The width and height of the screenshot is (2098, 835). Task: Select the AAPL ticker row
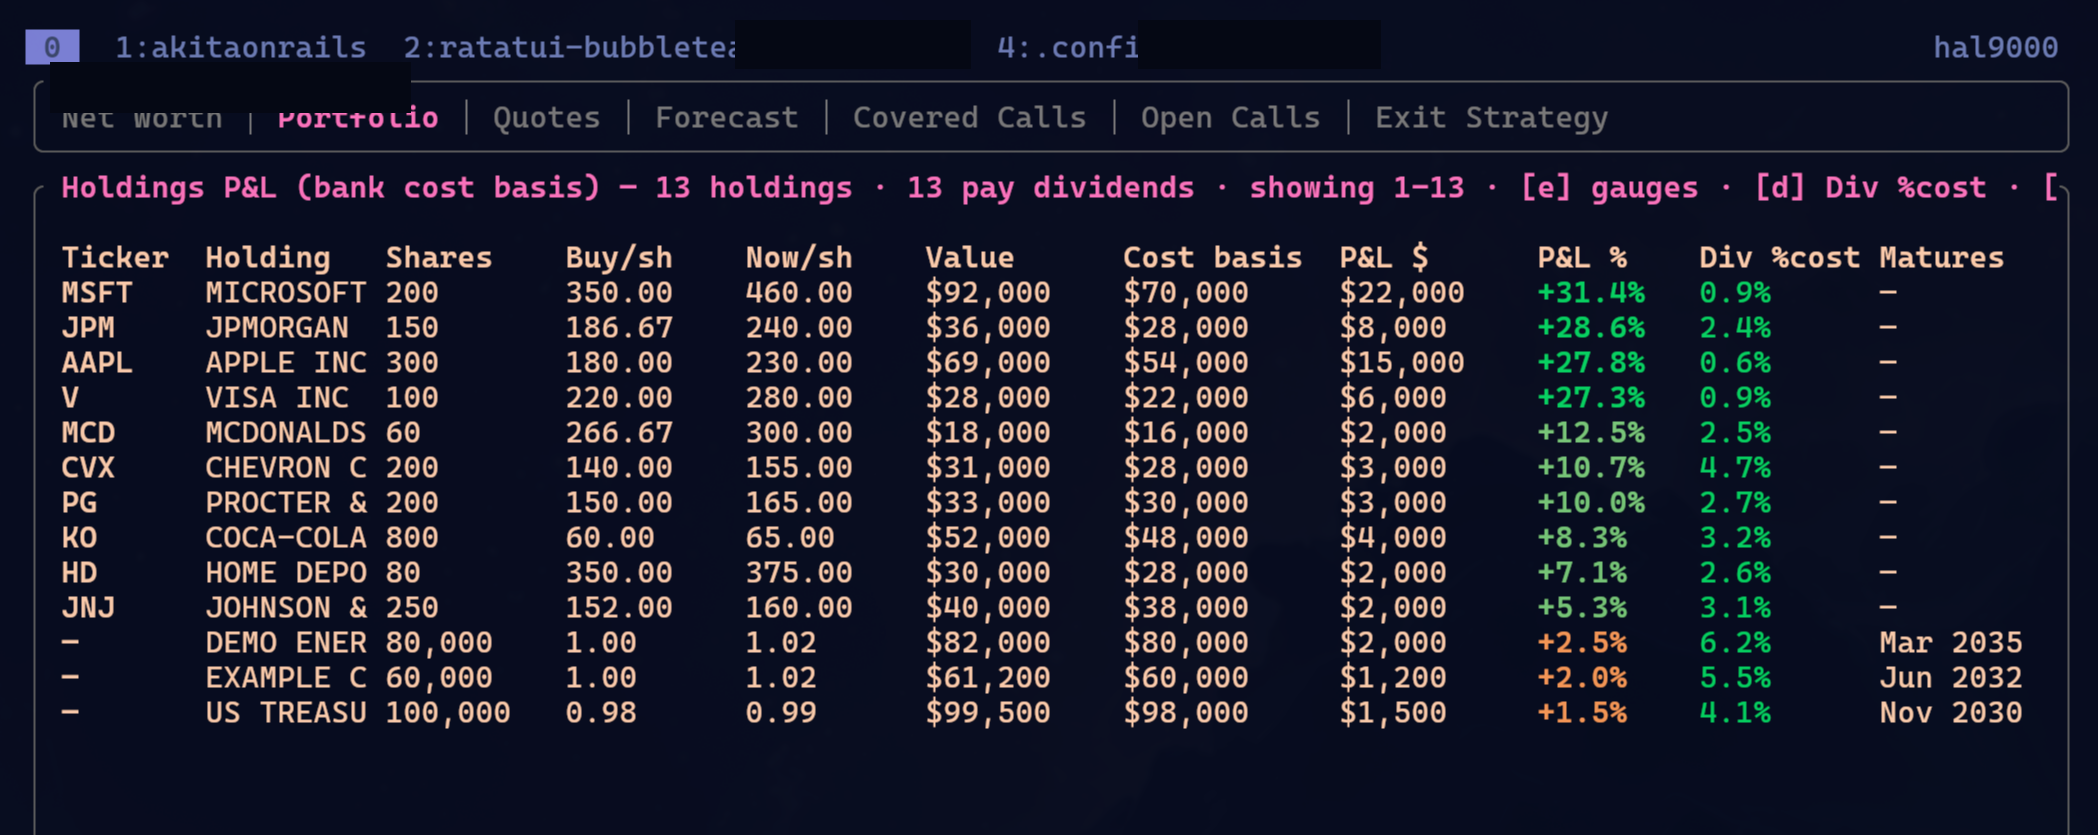(1042, 363)
